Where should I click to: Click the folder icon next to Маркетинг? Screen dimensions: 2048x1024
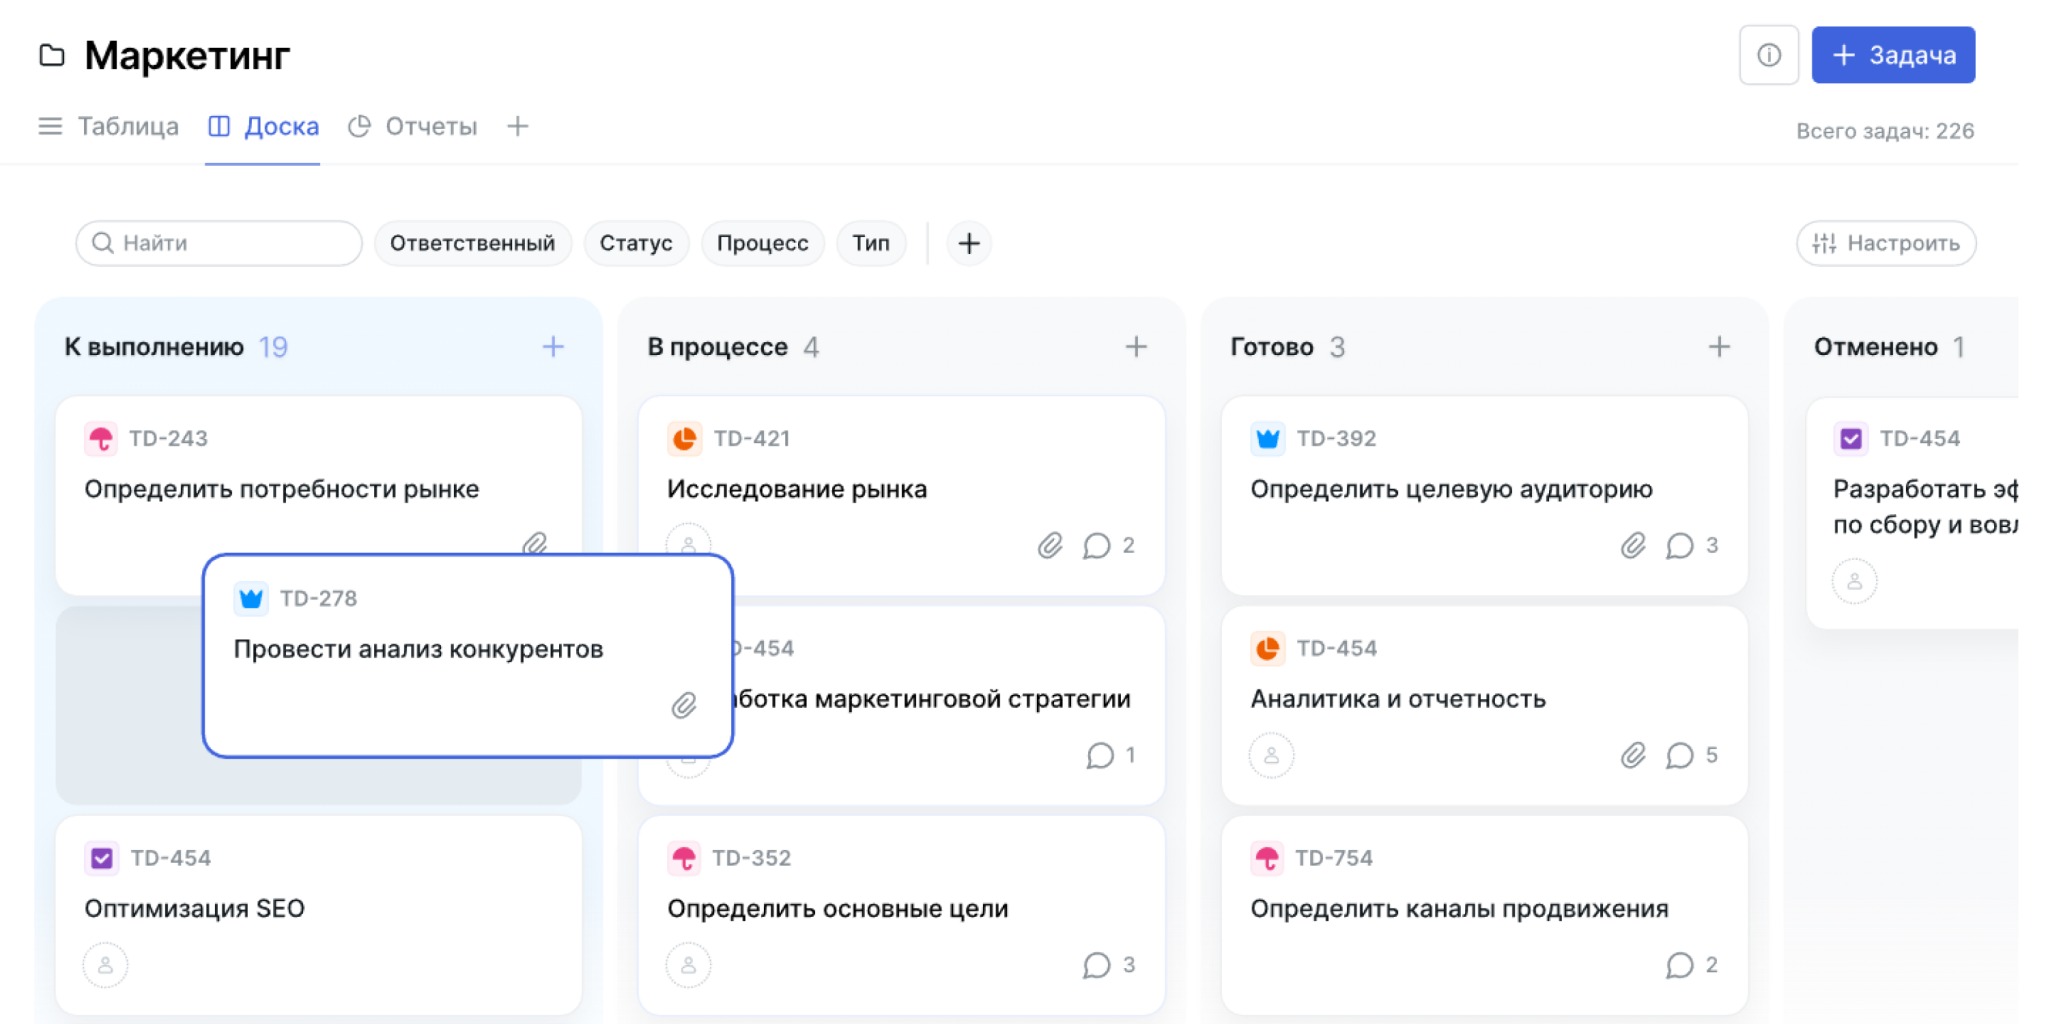pyautogui.click(x=52, y=55)
